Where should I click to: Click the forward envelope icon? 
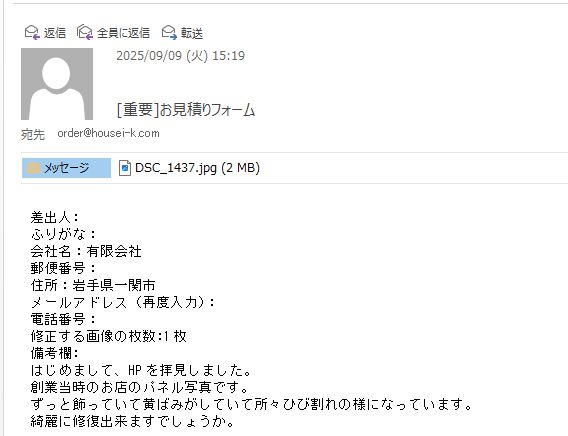(169, 33)
